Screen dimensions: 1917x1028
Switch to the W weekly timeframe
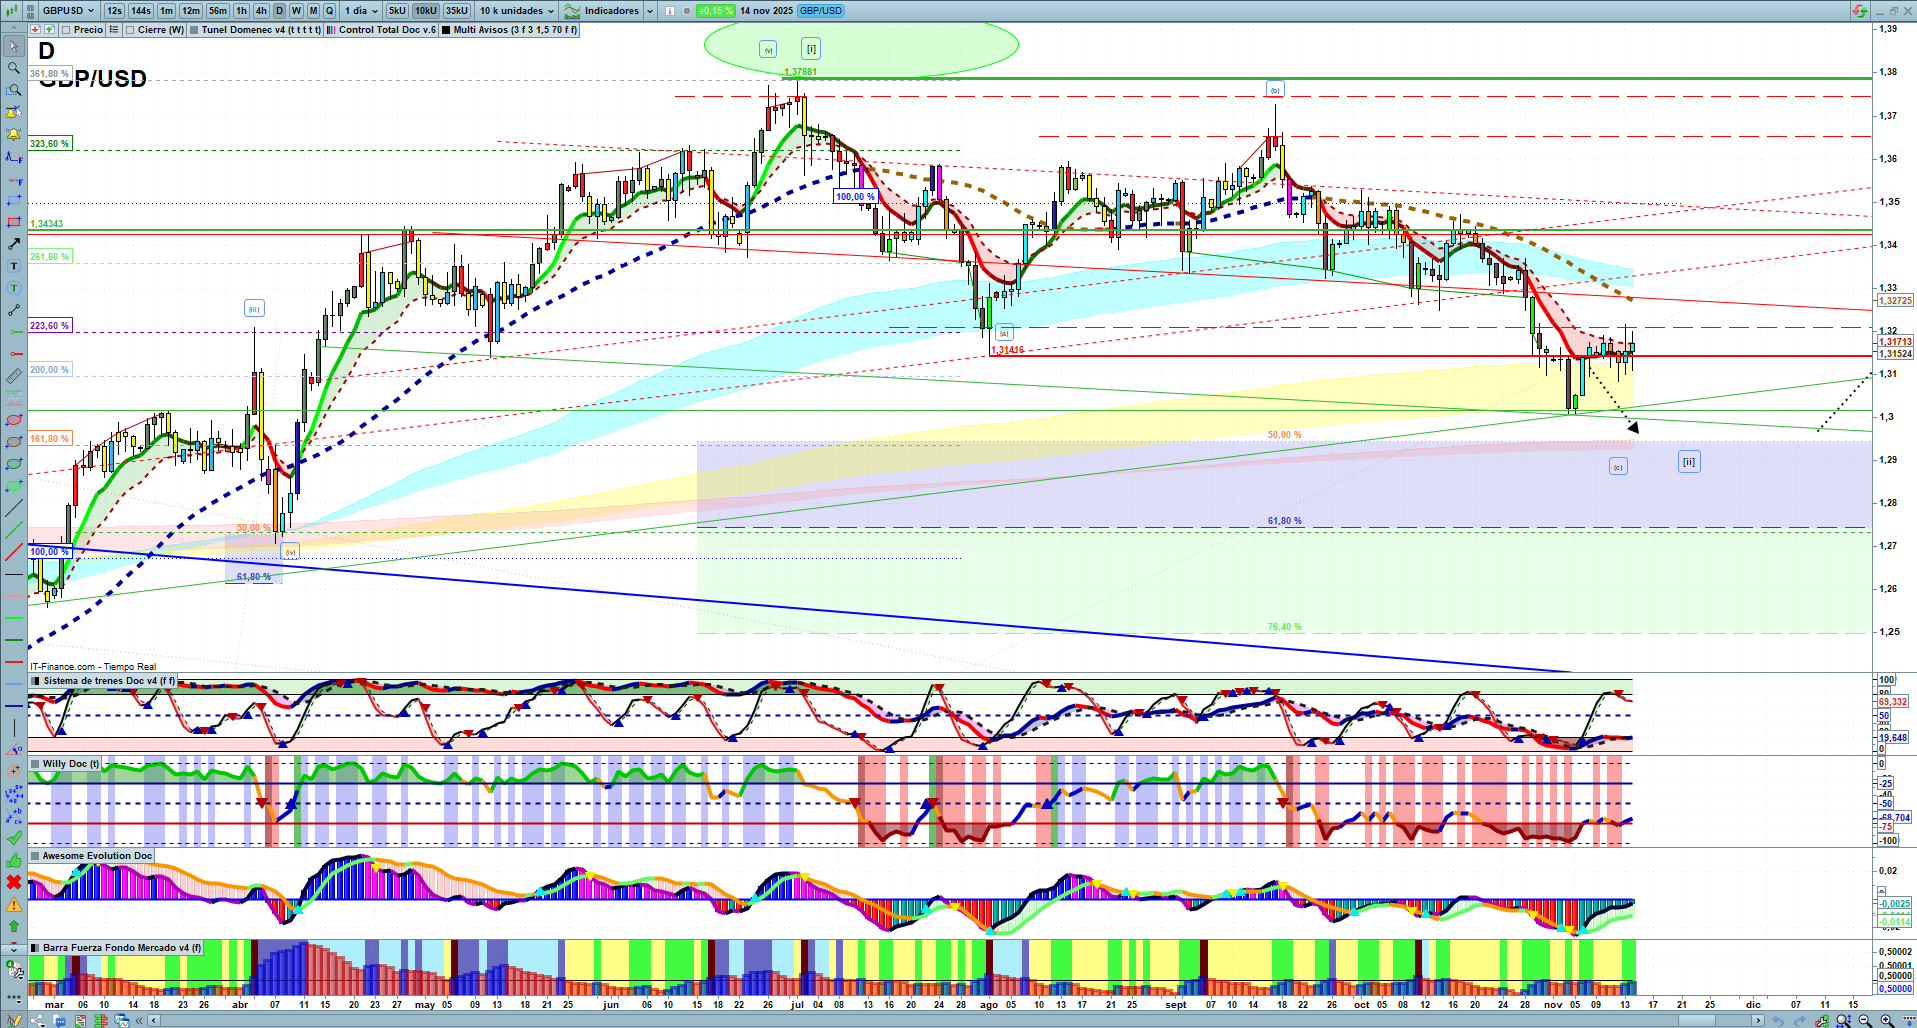coord(296,11)
